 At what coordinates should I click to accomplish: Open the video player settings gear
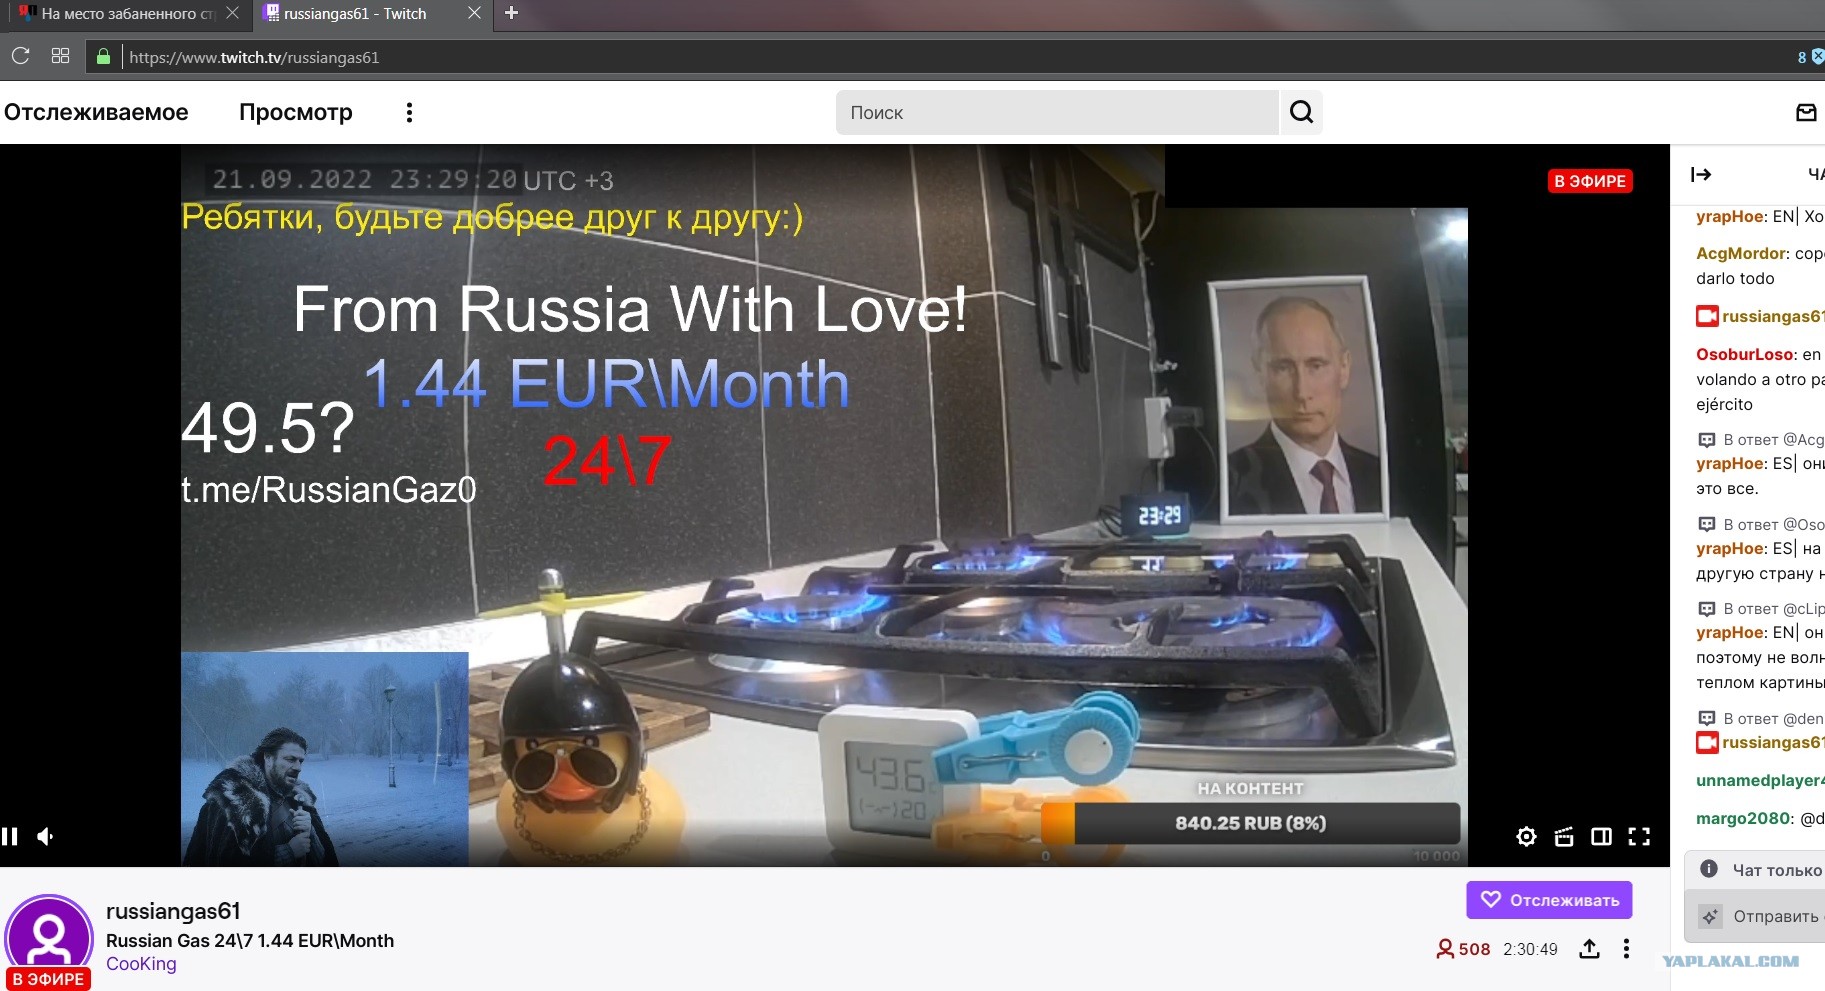click(1526, 836)
